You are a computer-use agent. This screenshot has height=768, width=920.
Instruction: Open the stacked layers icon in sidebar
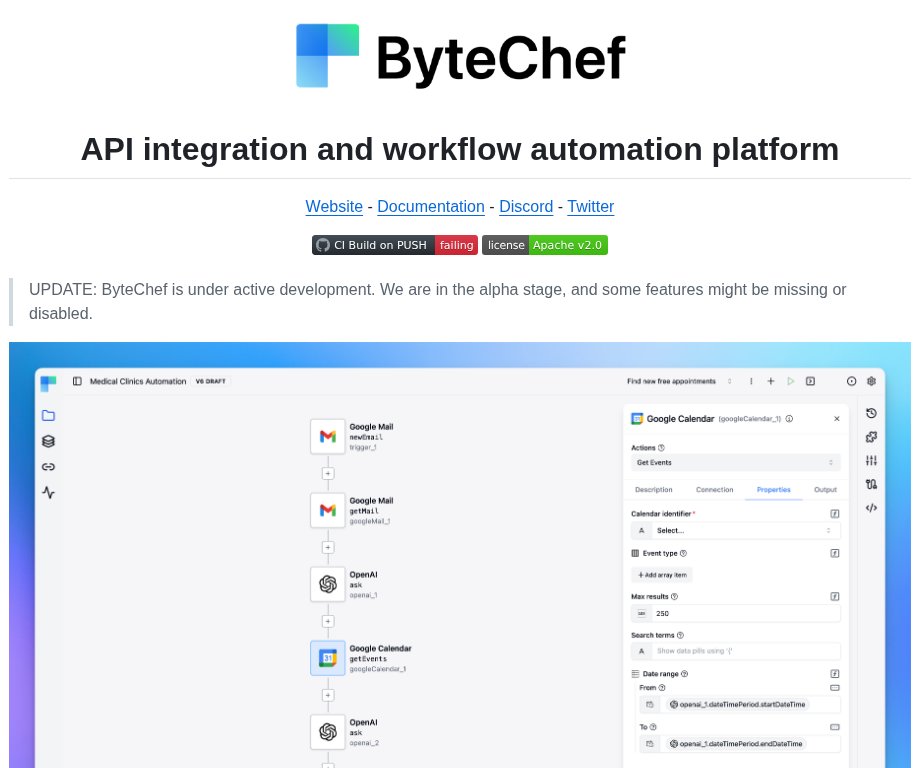coord(48,441)
